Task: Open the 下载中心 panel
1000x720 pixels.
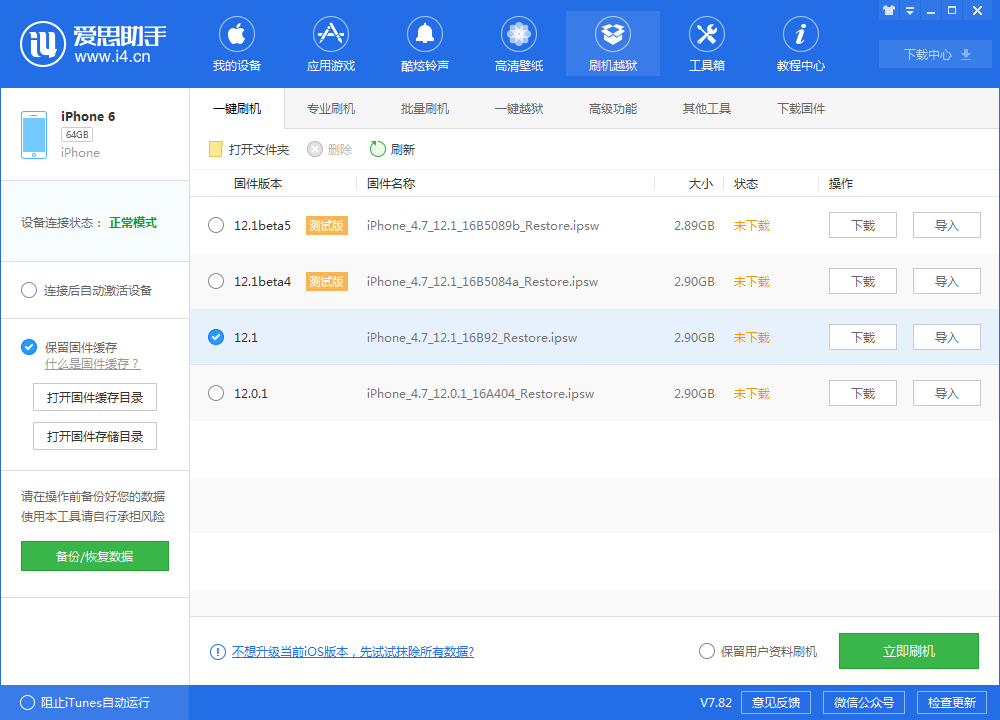Action: click(x=935, y=54)
